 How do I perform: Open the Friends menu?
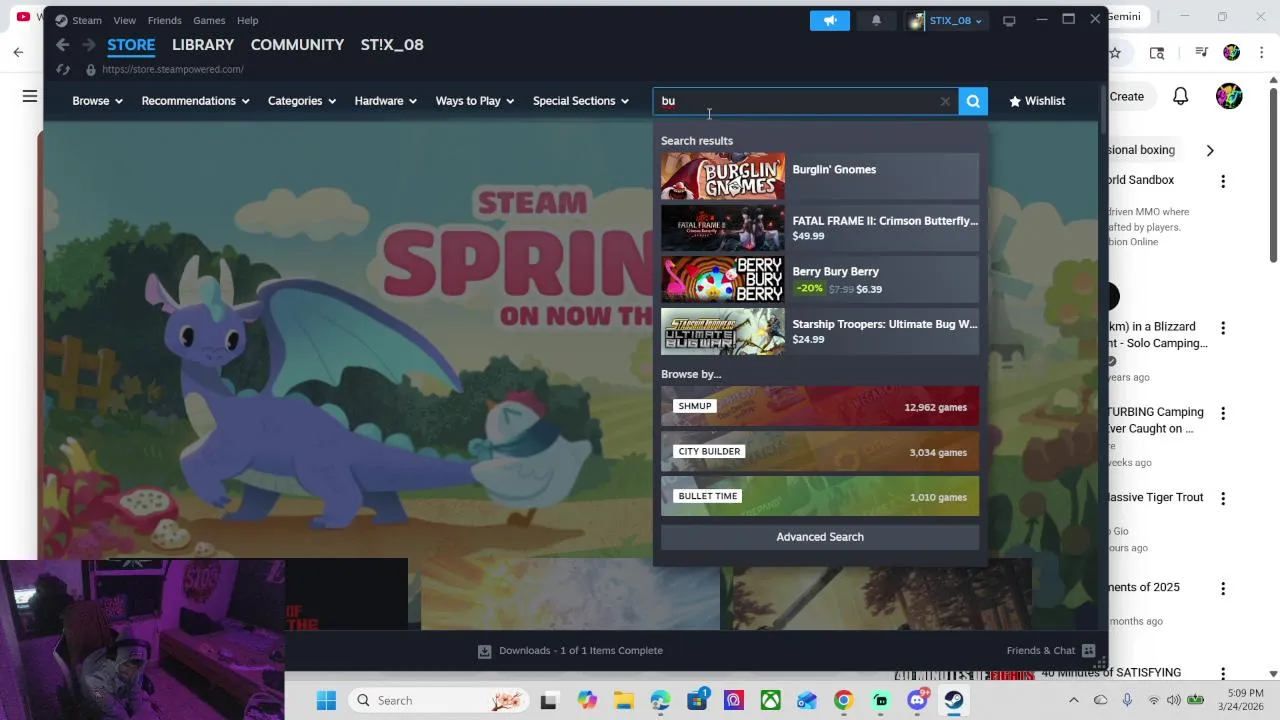click(164, 20)
